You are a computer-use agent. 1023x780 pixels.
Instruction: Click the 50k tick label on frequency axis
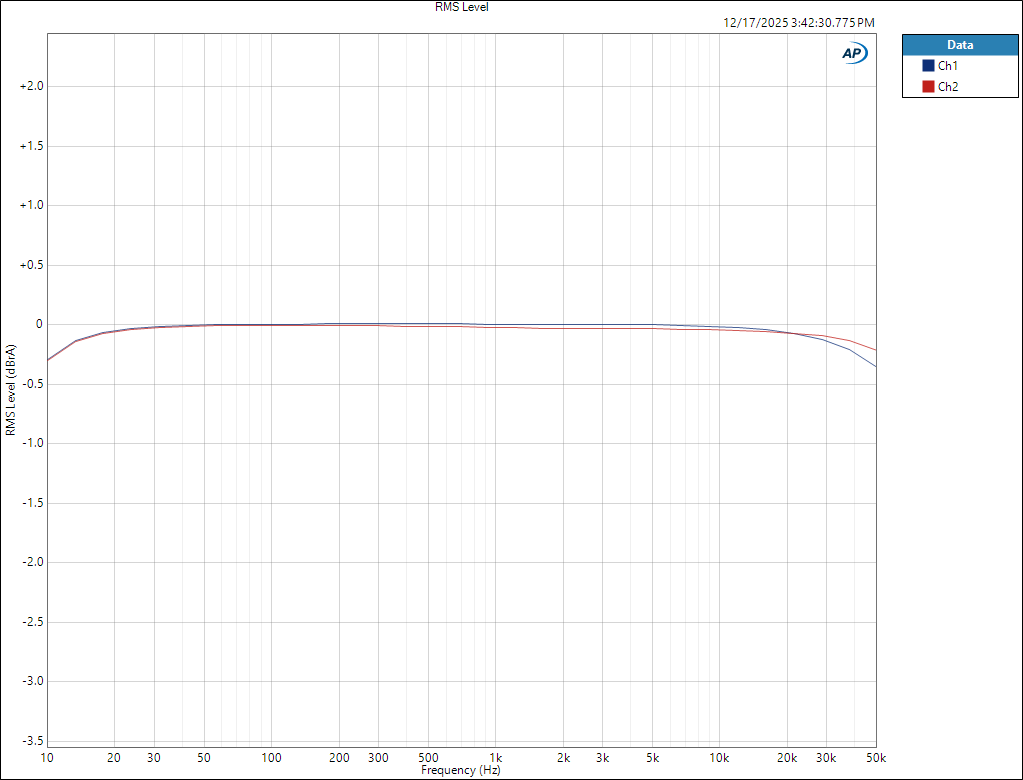(x=875, y=758)
